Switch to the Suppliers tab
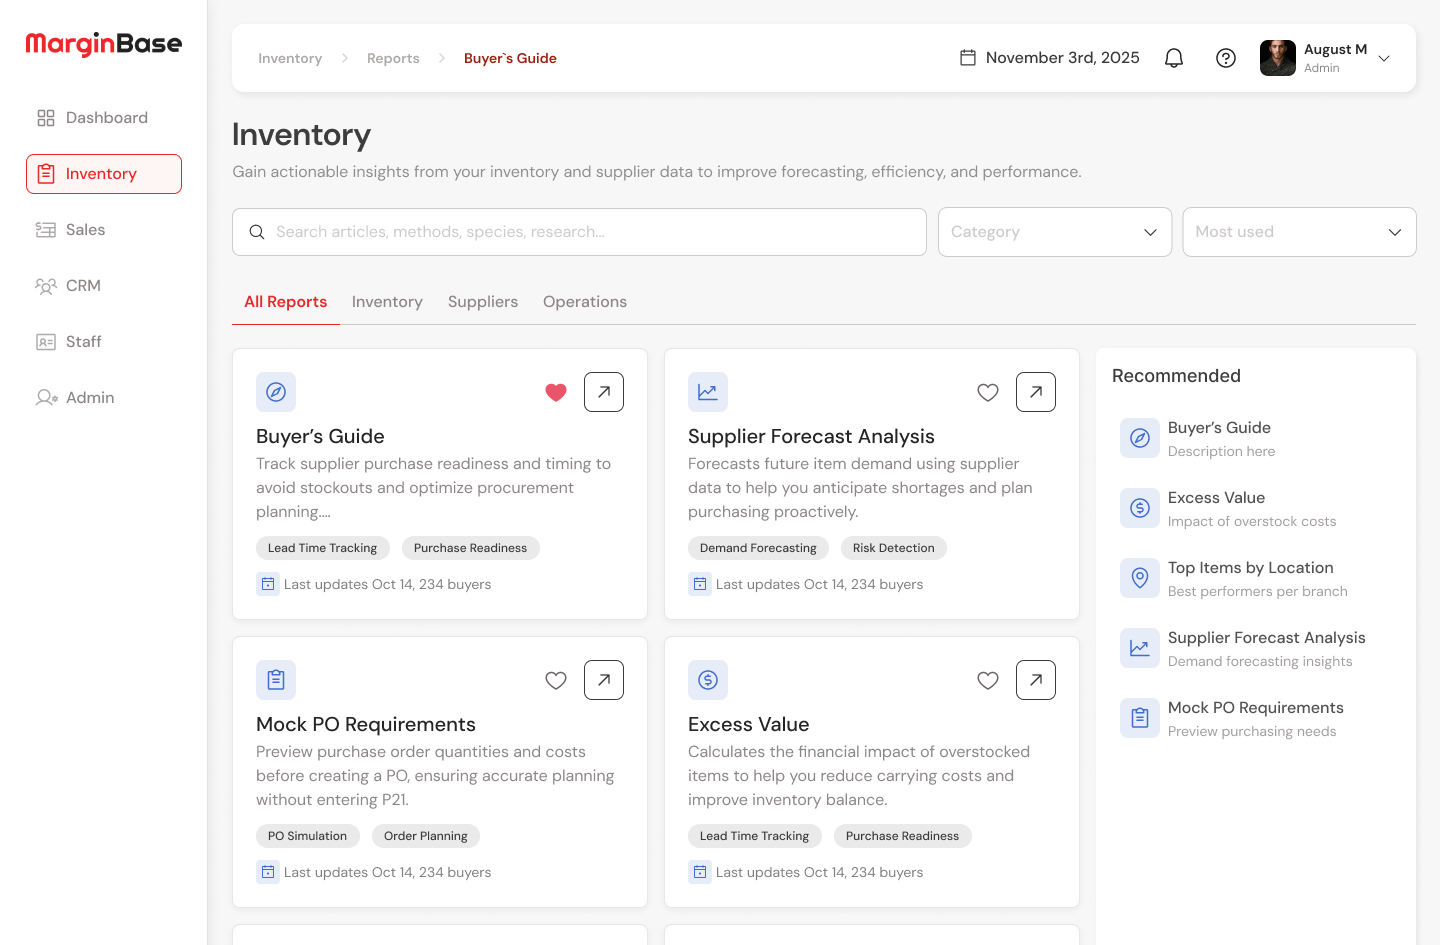 click(483, 301)
